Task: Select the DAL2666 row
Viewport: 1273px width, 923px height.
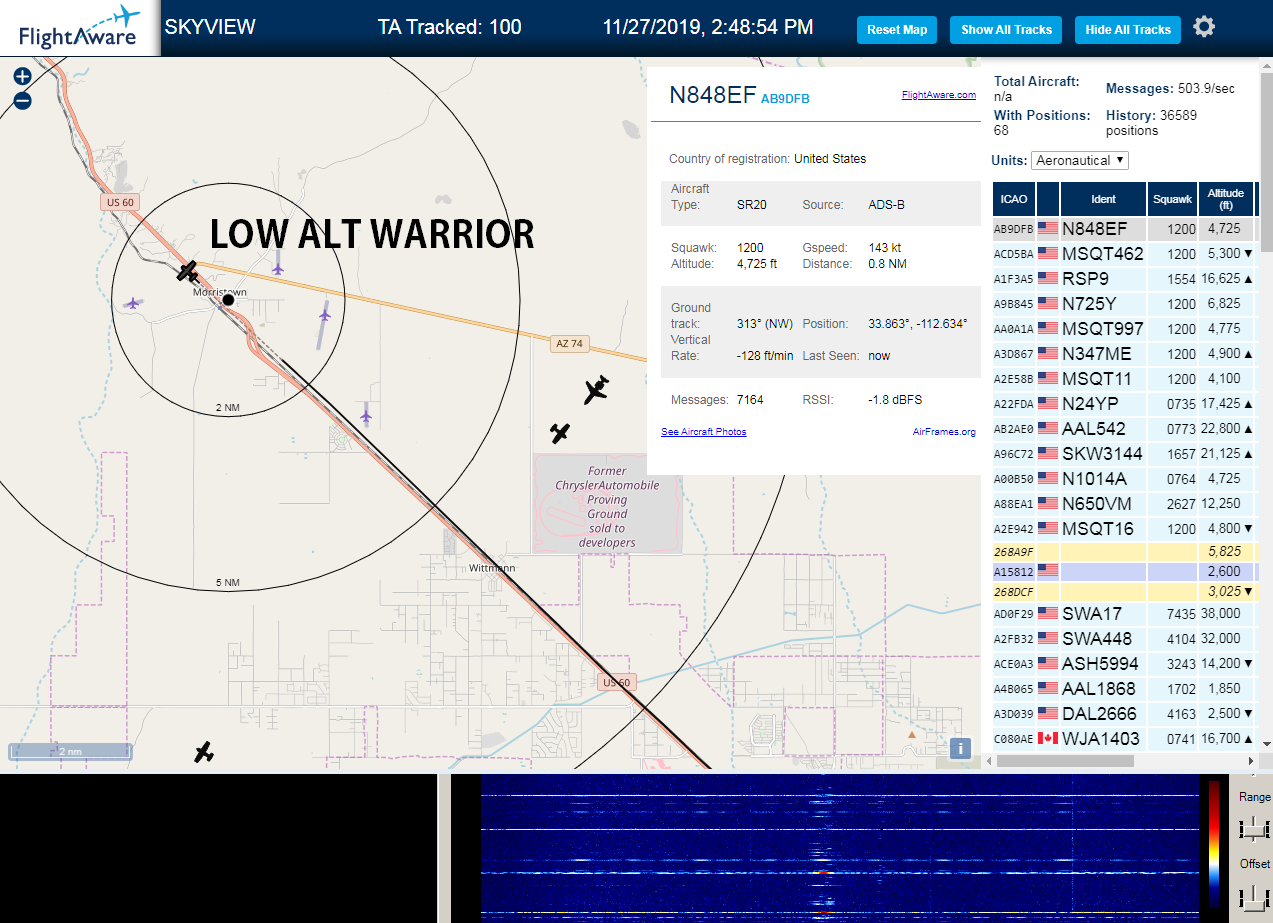Action: pyautogui.click(x=1125, y=714)
